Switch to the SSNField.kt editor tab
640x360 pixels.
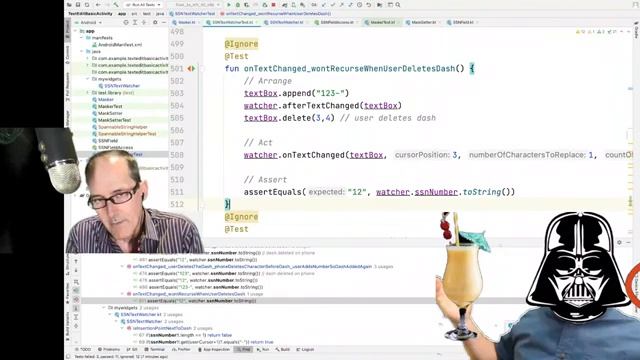coord(463,22)
